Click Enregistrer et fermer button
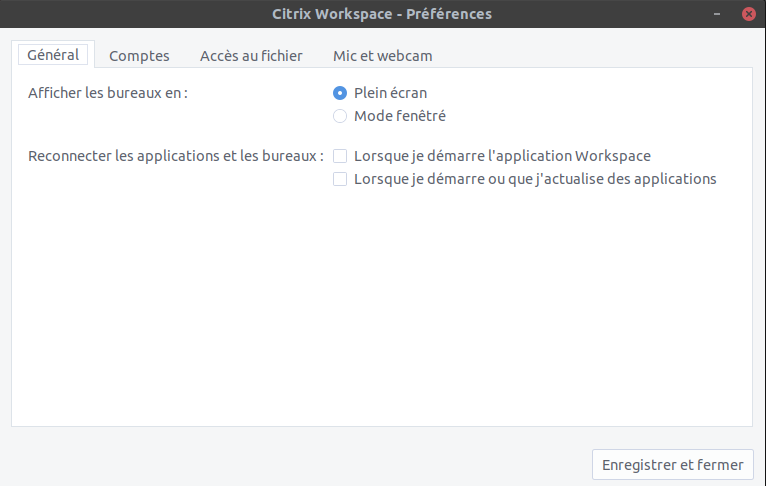This screenshot has height=486, width=766. tap(672, 465)
